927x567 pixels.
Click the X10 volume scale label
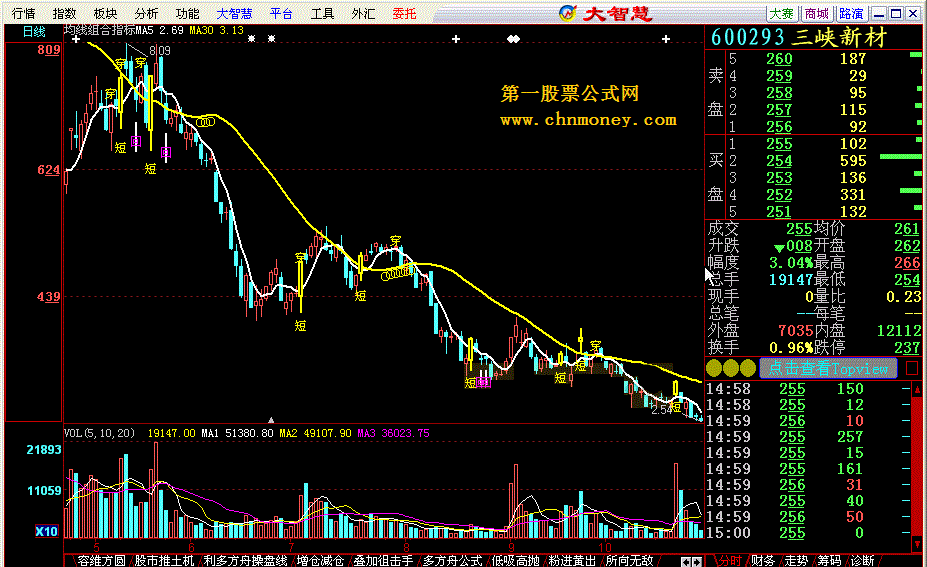(x=46, y=531)
